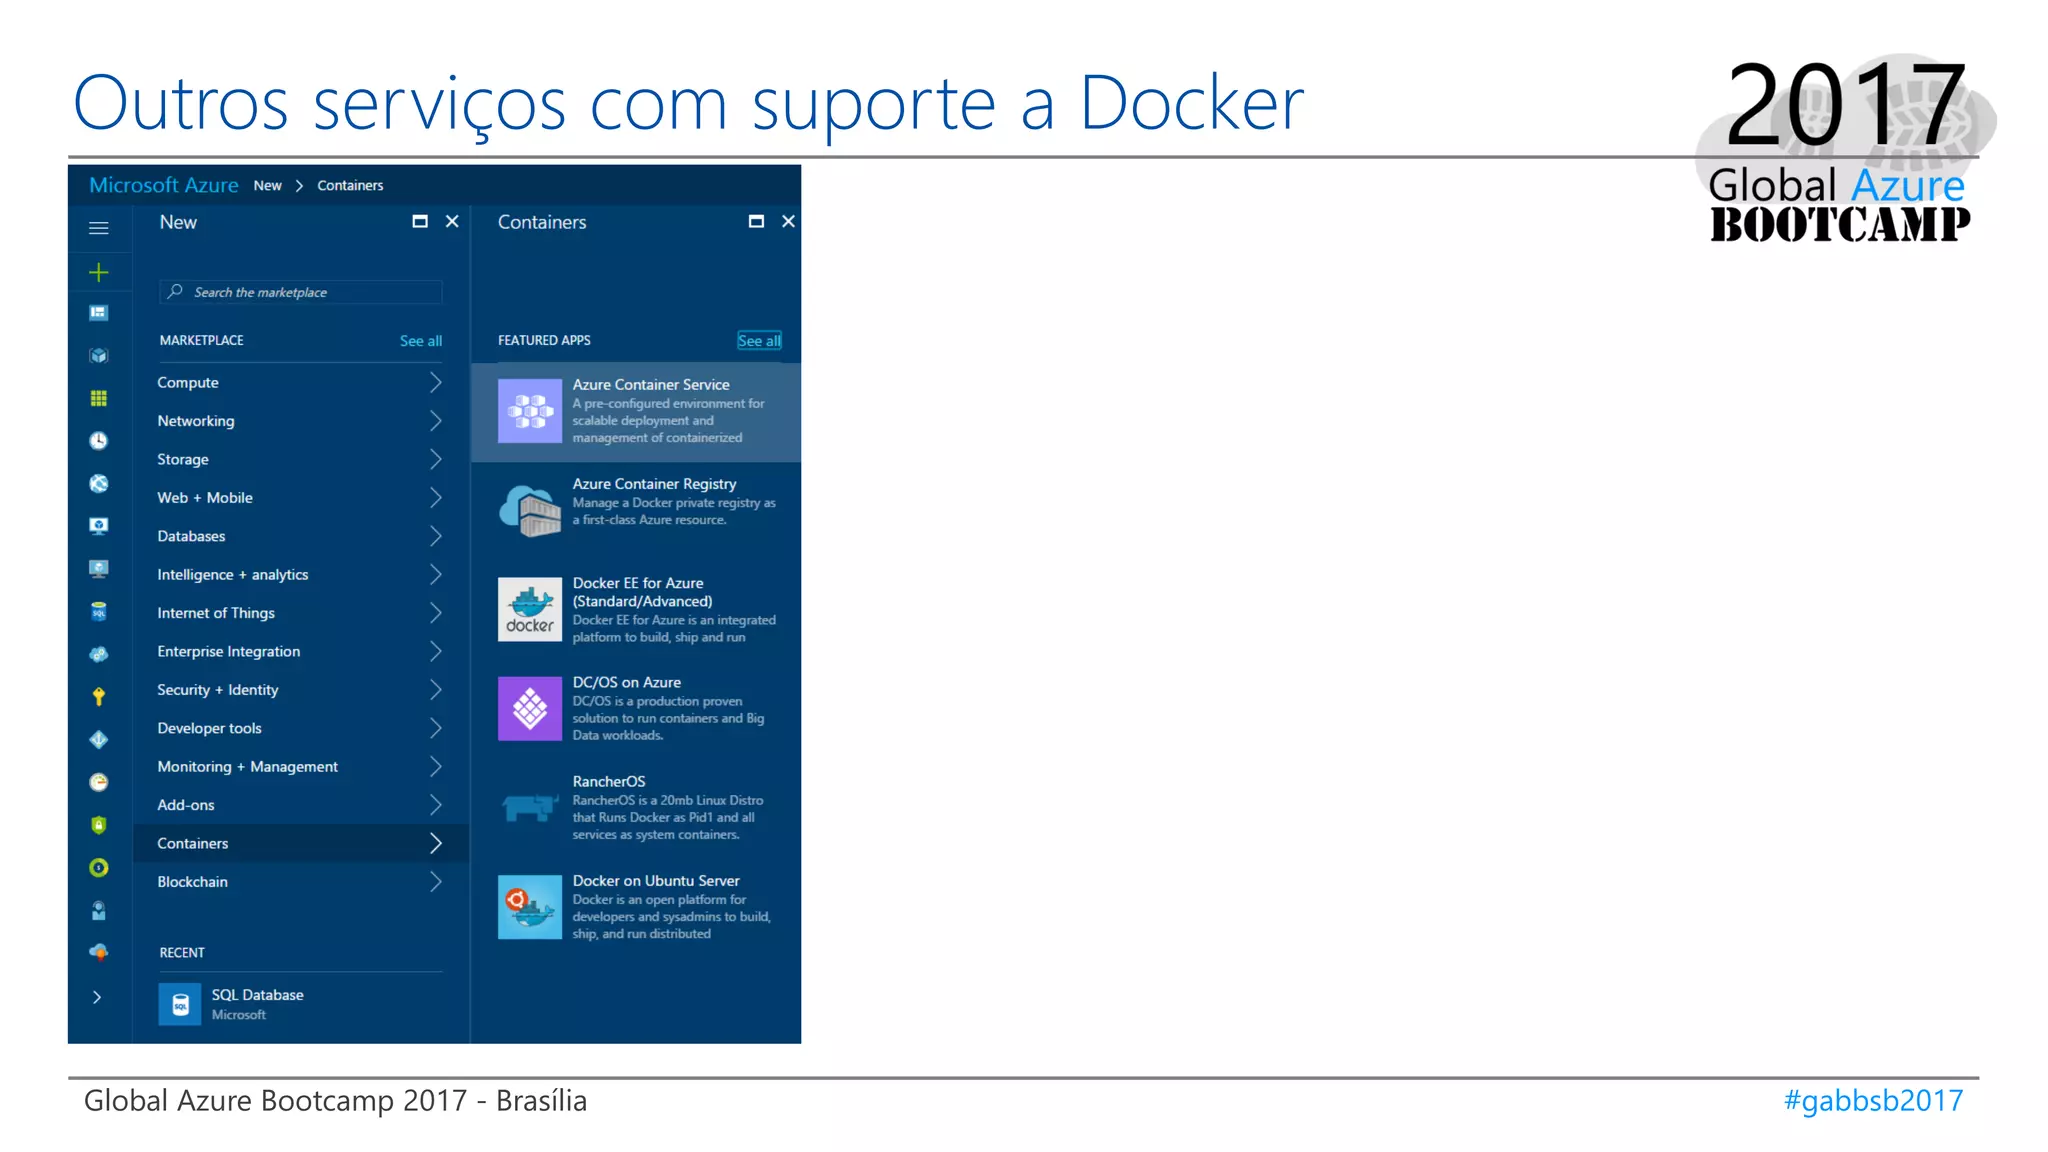Open the Resource groups cube icon
2048x1152 pixels.
98,355
